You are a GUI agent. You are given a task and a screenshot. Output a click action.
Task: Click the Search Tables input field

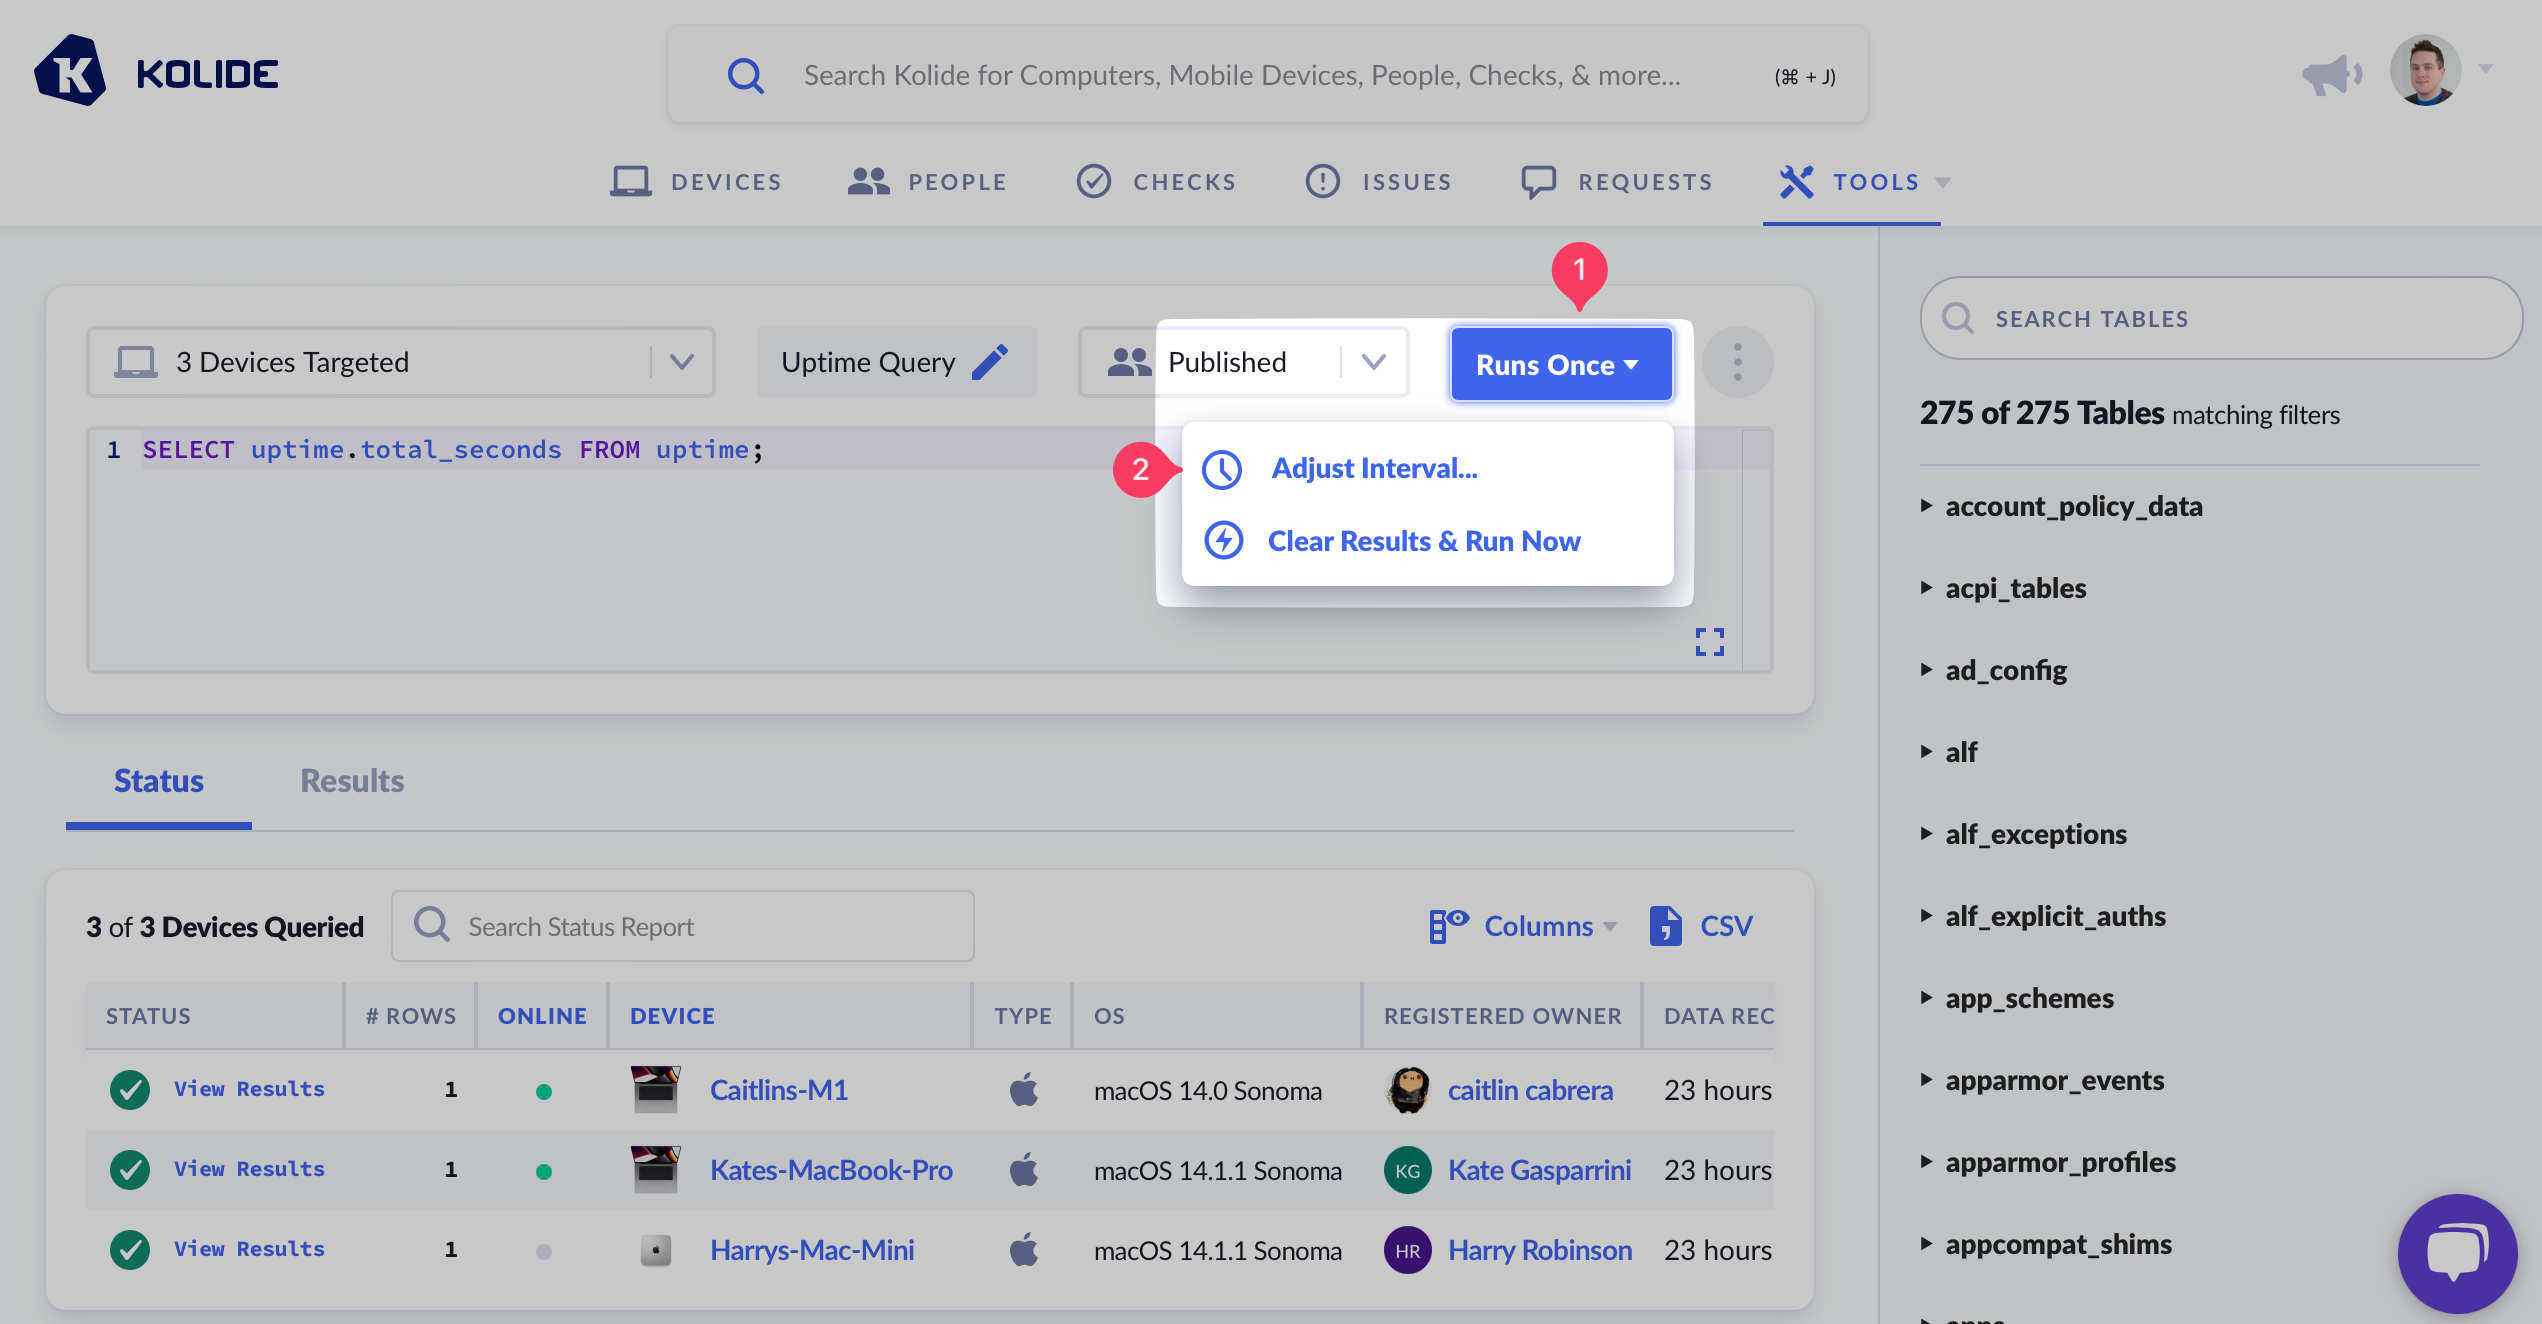[x=2220, y=319]
